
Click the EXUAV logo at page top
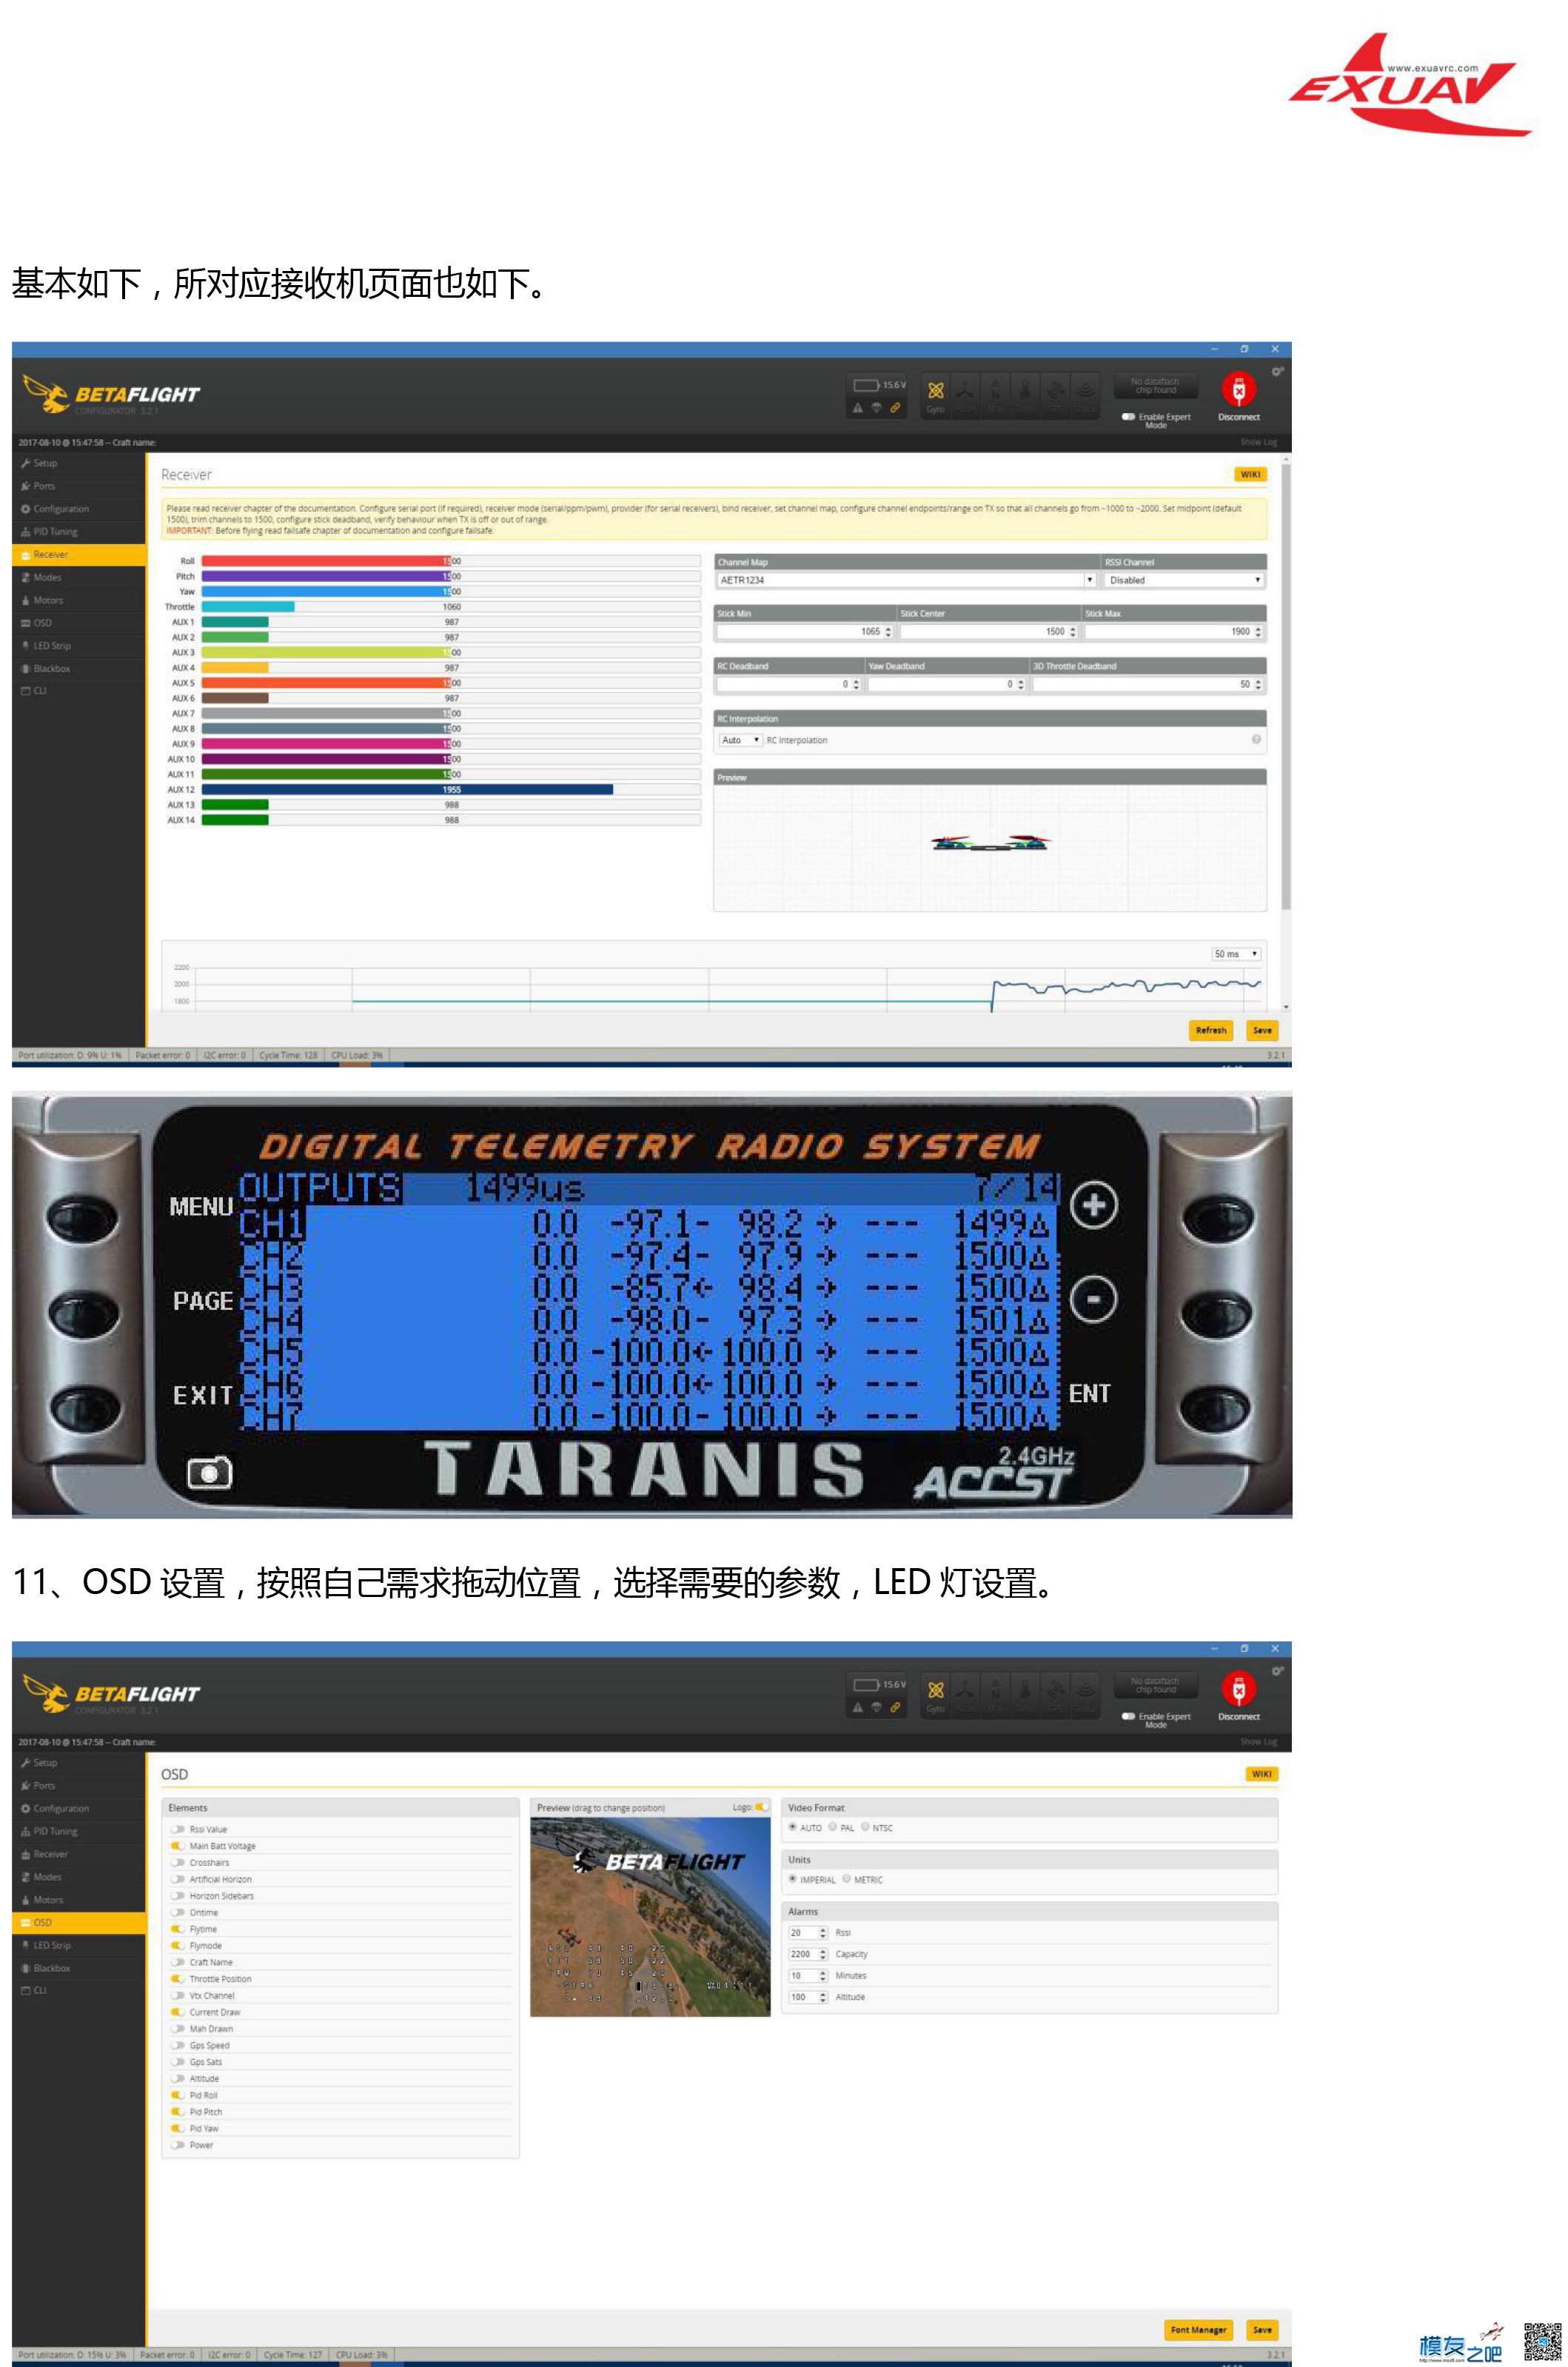click(x=1409, y=85)
